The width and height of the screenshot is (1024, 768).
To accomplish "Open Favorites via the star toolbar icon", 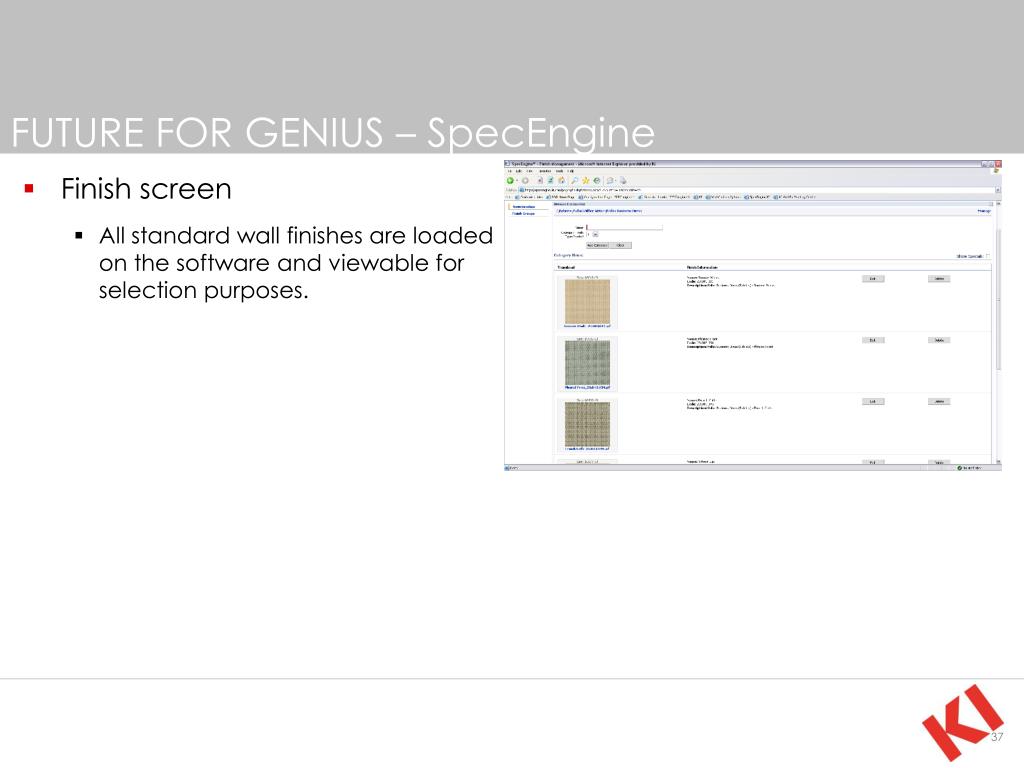I will tap(586, 181).
